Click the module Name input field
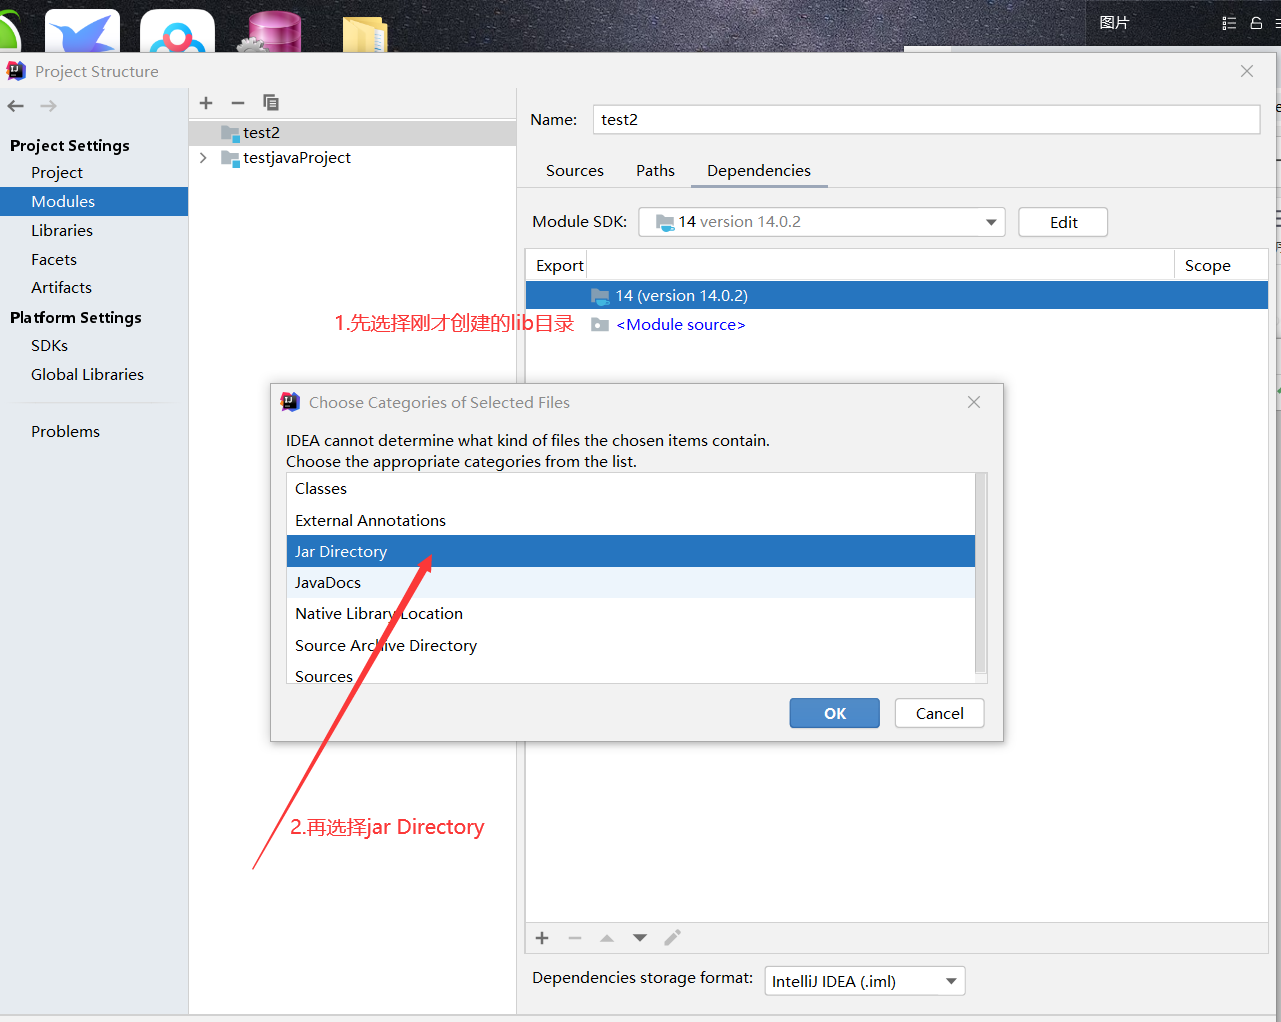 926,119
